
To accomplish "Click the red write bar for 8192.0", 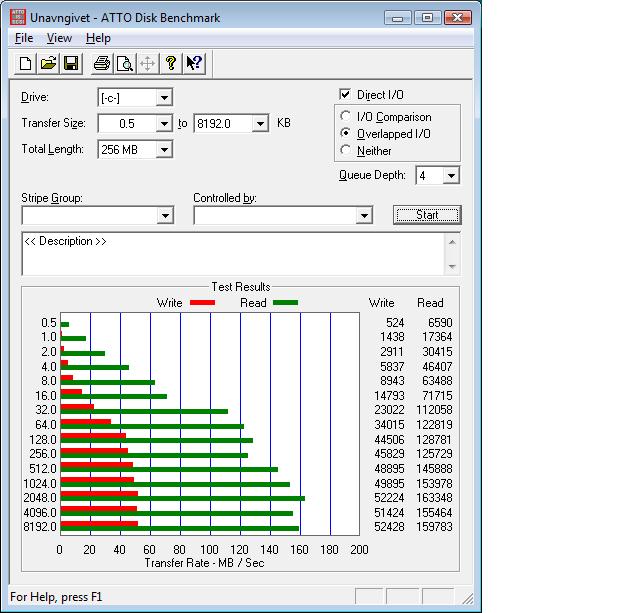I will (99, 524).
